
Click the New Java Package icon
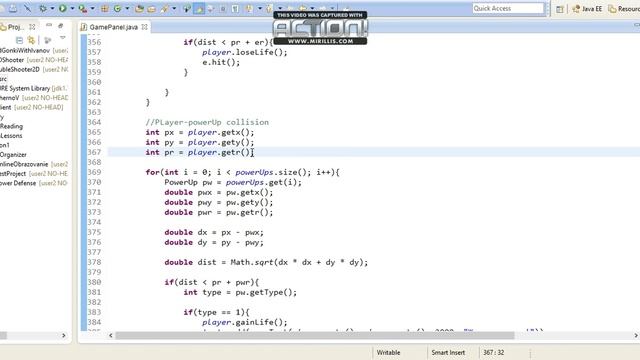105,8
